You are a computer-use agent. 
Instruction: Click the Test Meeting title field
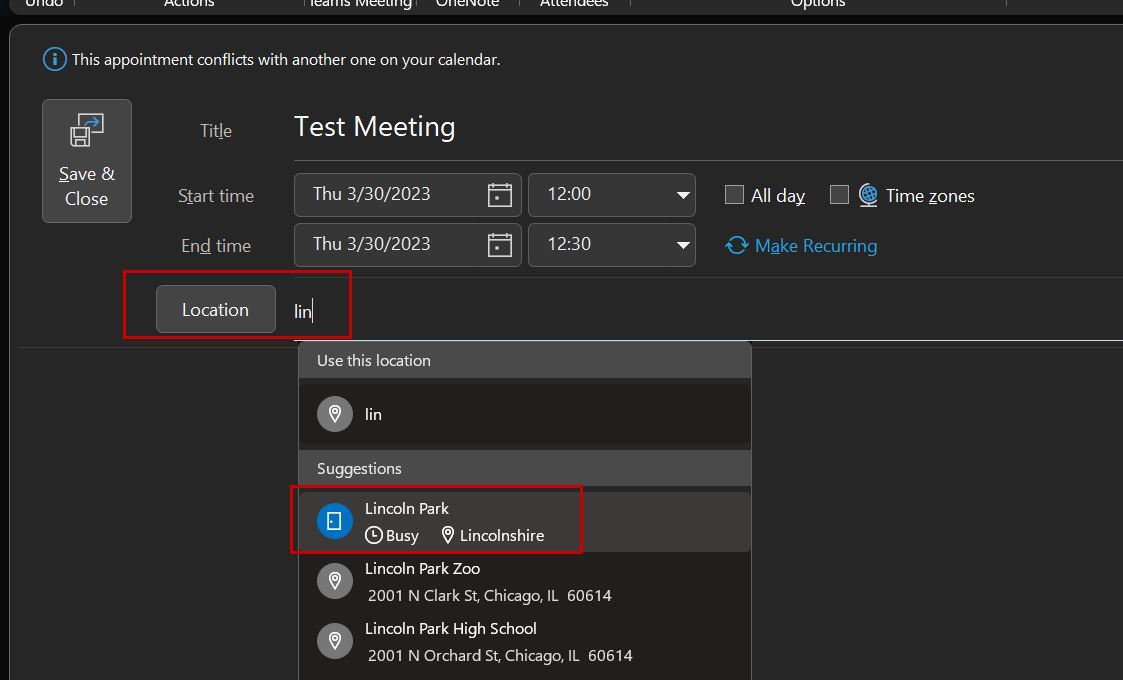pos(600,127)
